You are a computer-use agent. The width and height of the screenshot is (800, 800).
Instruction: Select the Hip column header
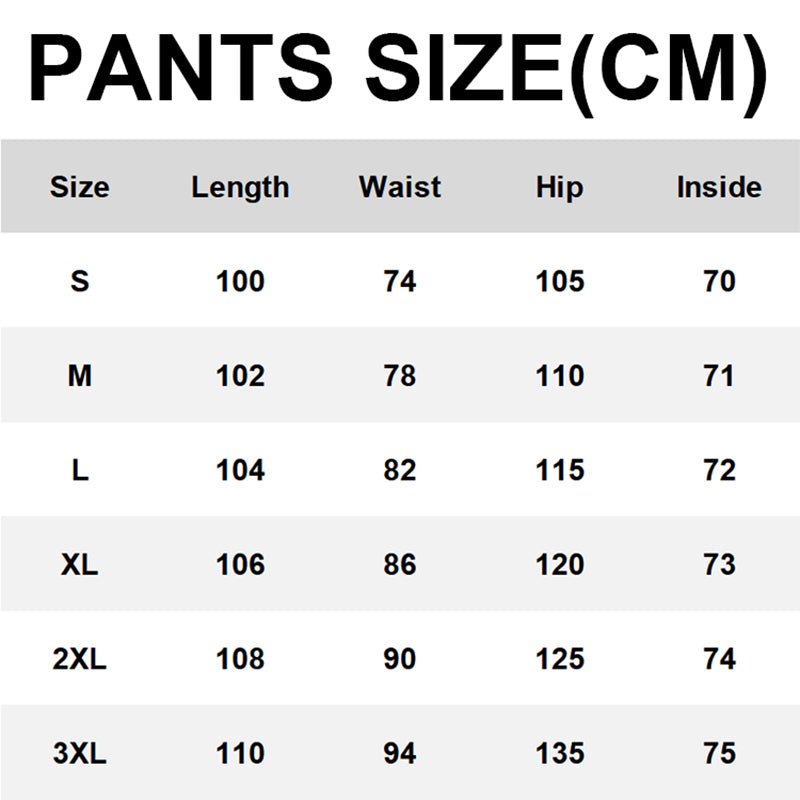point(559,187)
